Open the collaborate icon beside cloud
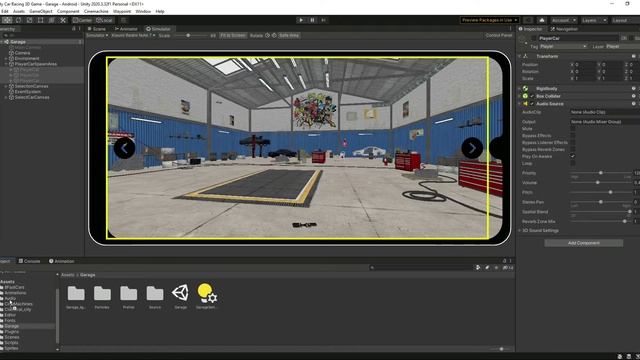The height and width of the screenshot is (360, 640). [x=528, y=20]
